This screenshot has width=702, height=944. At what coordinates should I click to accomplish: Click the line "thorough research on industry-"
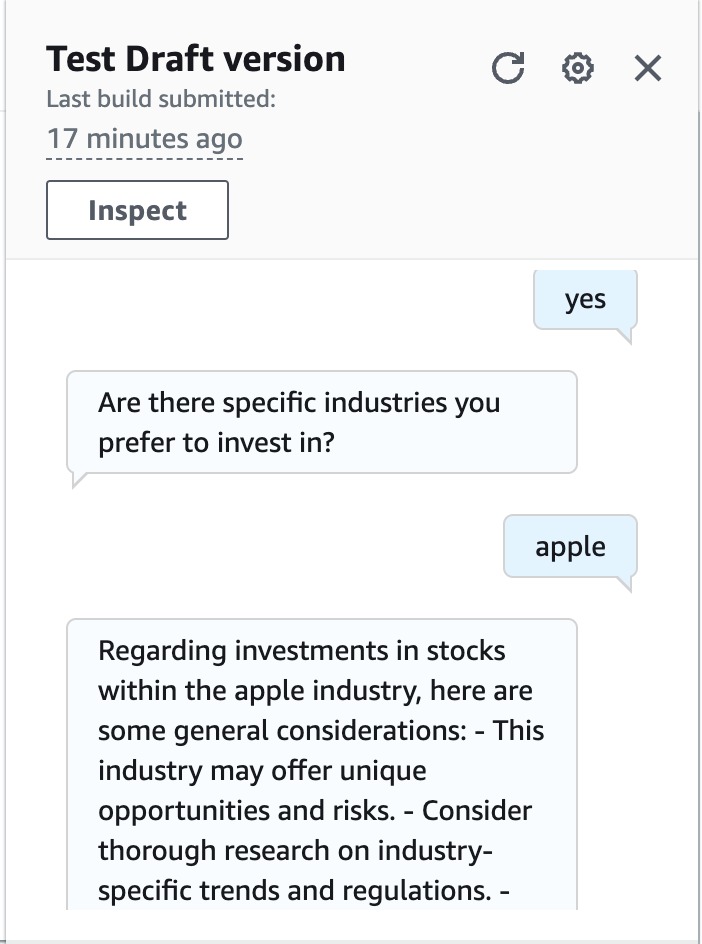[298, 850]
